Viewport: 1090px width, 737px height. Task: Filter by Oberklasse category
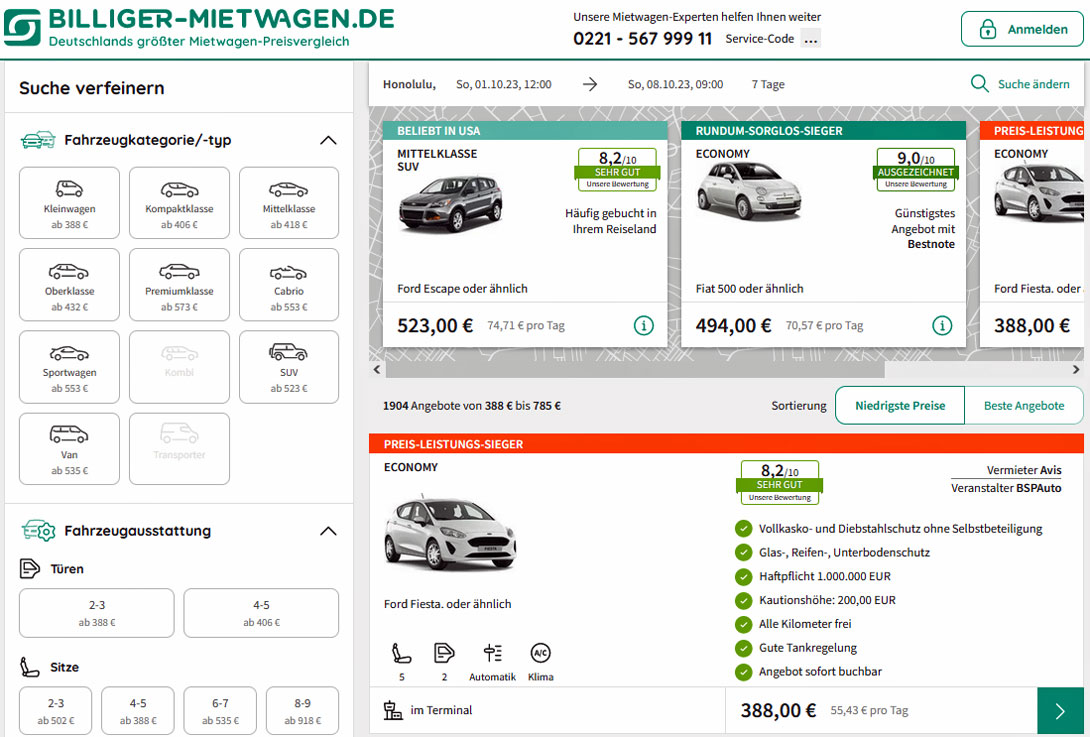70,284
